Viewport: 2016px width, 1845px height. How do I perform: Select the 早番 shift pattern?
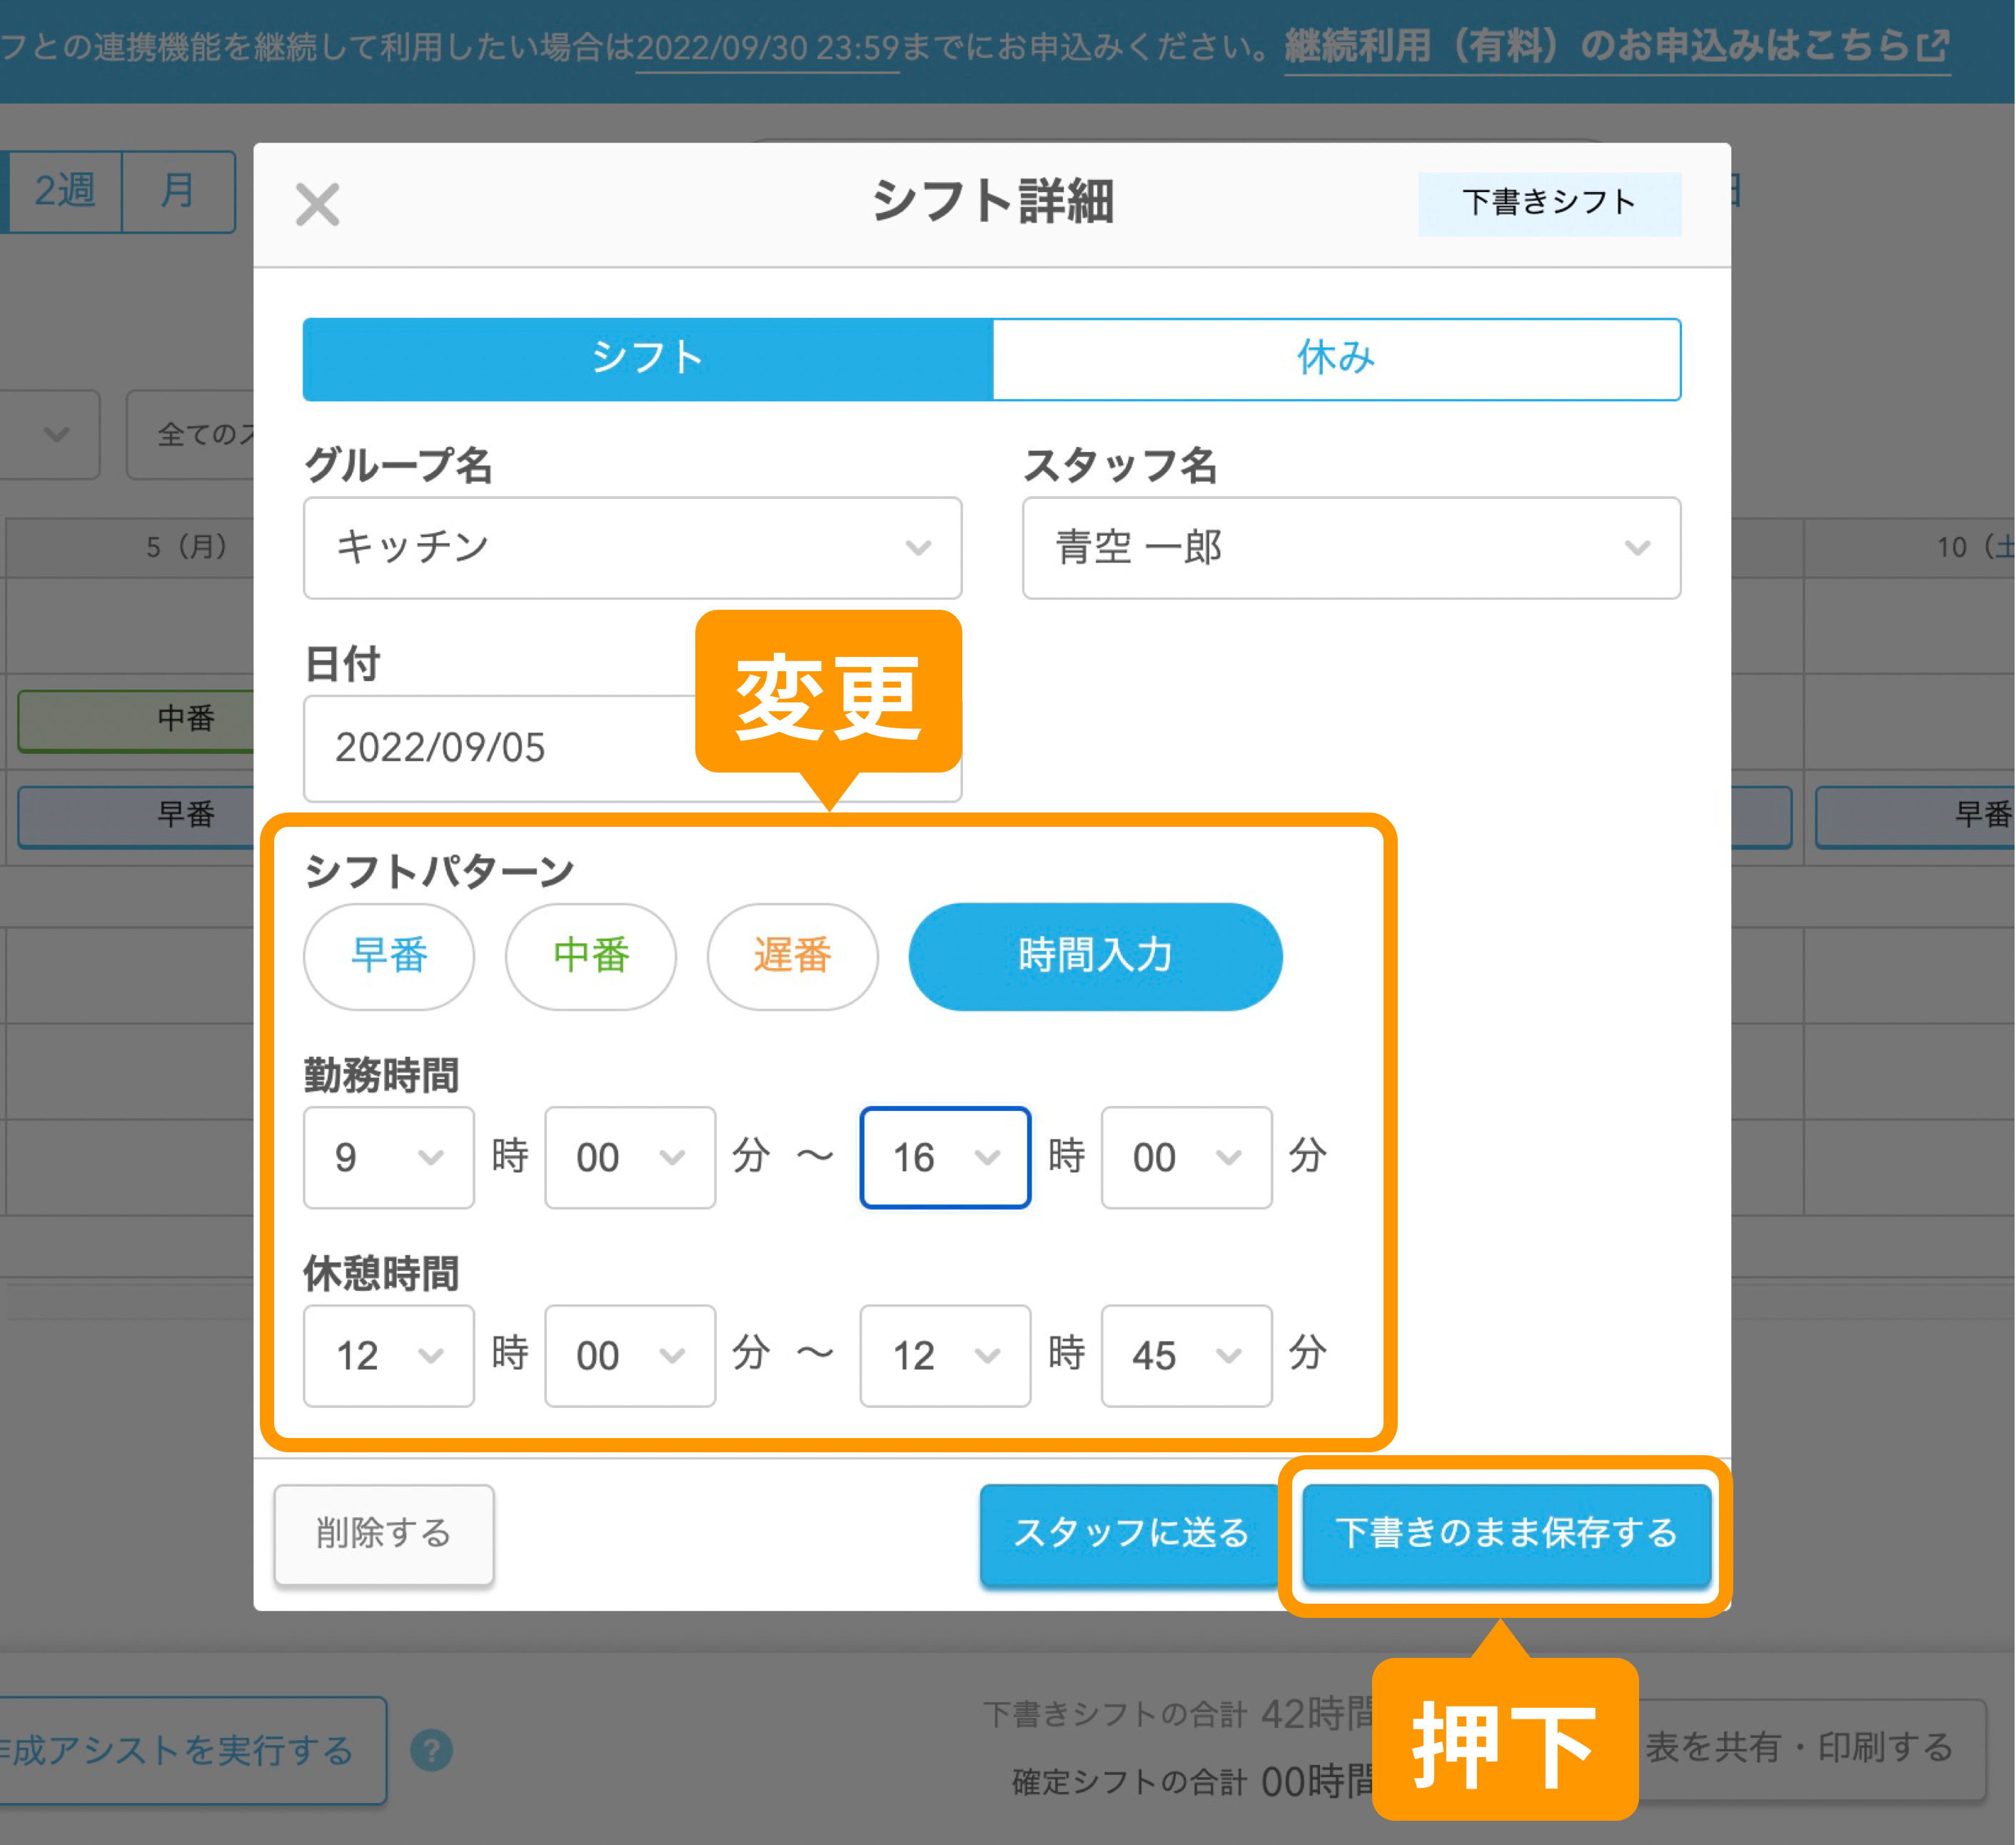tap(389, 956)
